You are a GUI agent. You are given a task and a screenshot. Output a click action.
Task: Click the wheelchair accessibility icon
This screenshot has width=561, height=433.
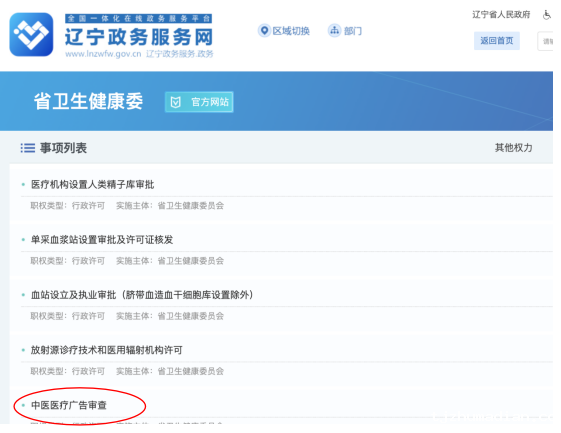[x=547, y=15]
